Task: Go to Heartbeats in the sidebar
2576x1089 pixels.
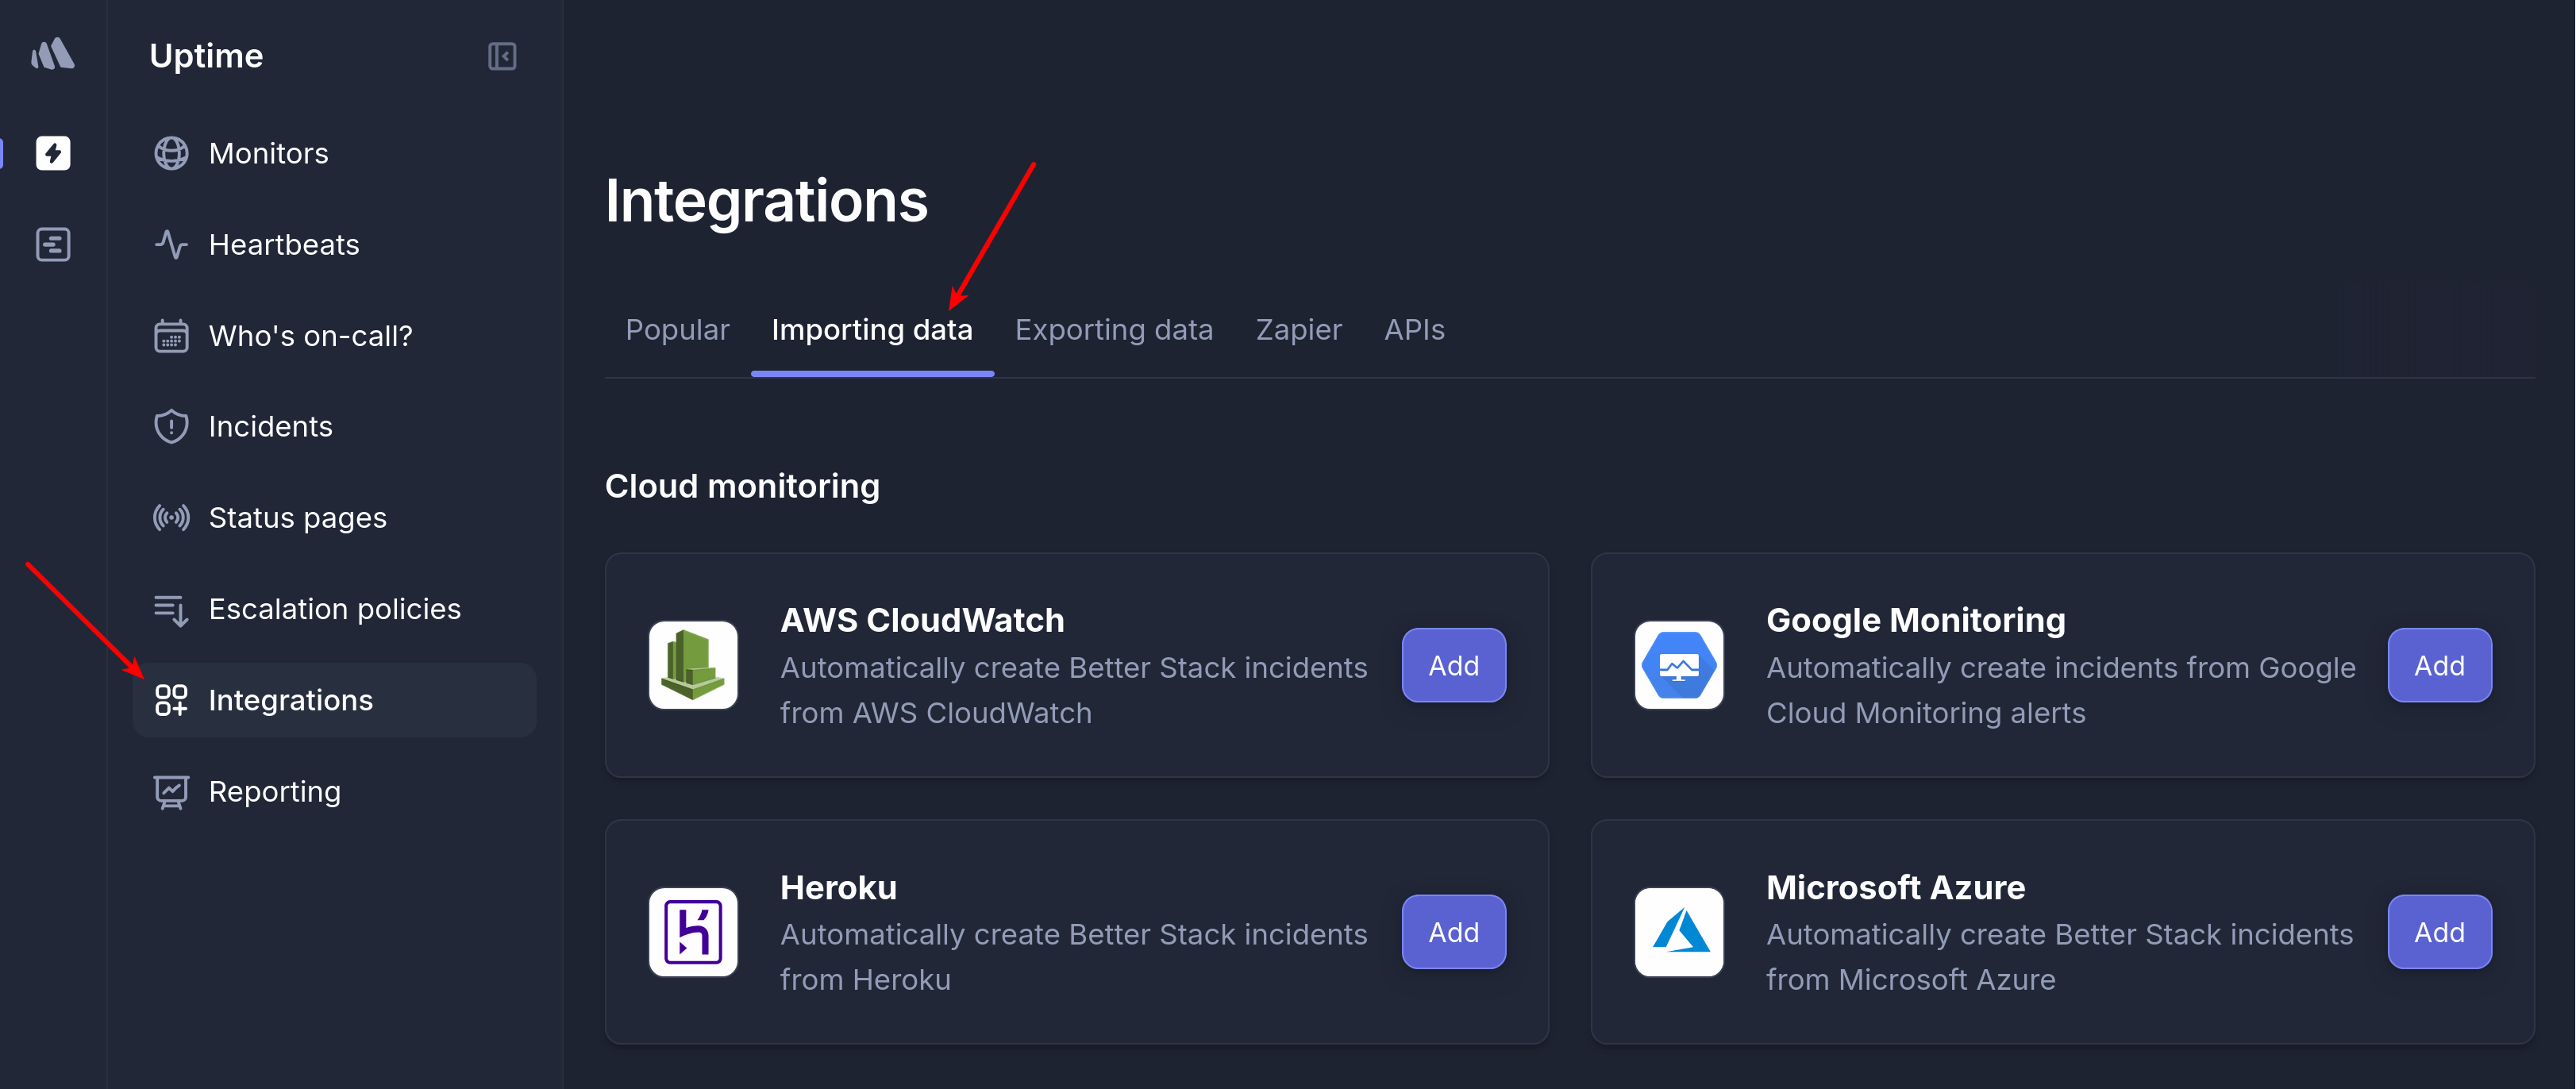Action: point(334,244)
